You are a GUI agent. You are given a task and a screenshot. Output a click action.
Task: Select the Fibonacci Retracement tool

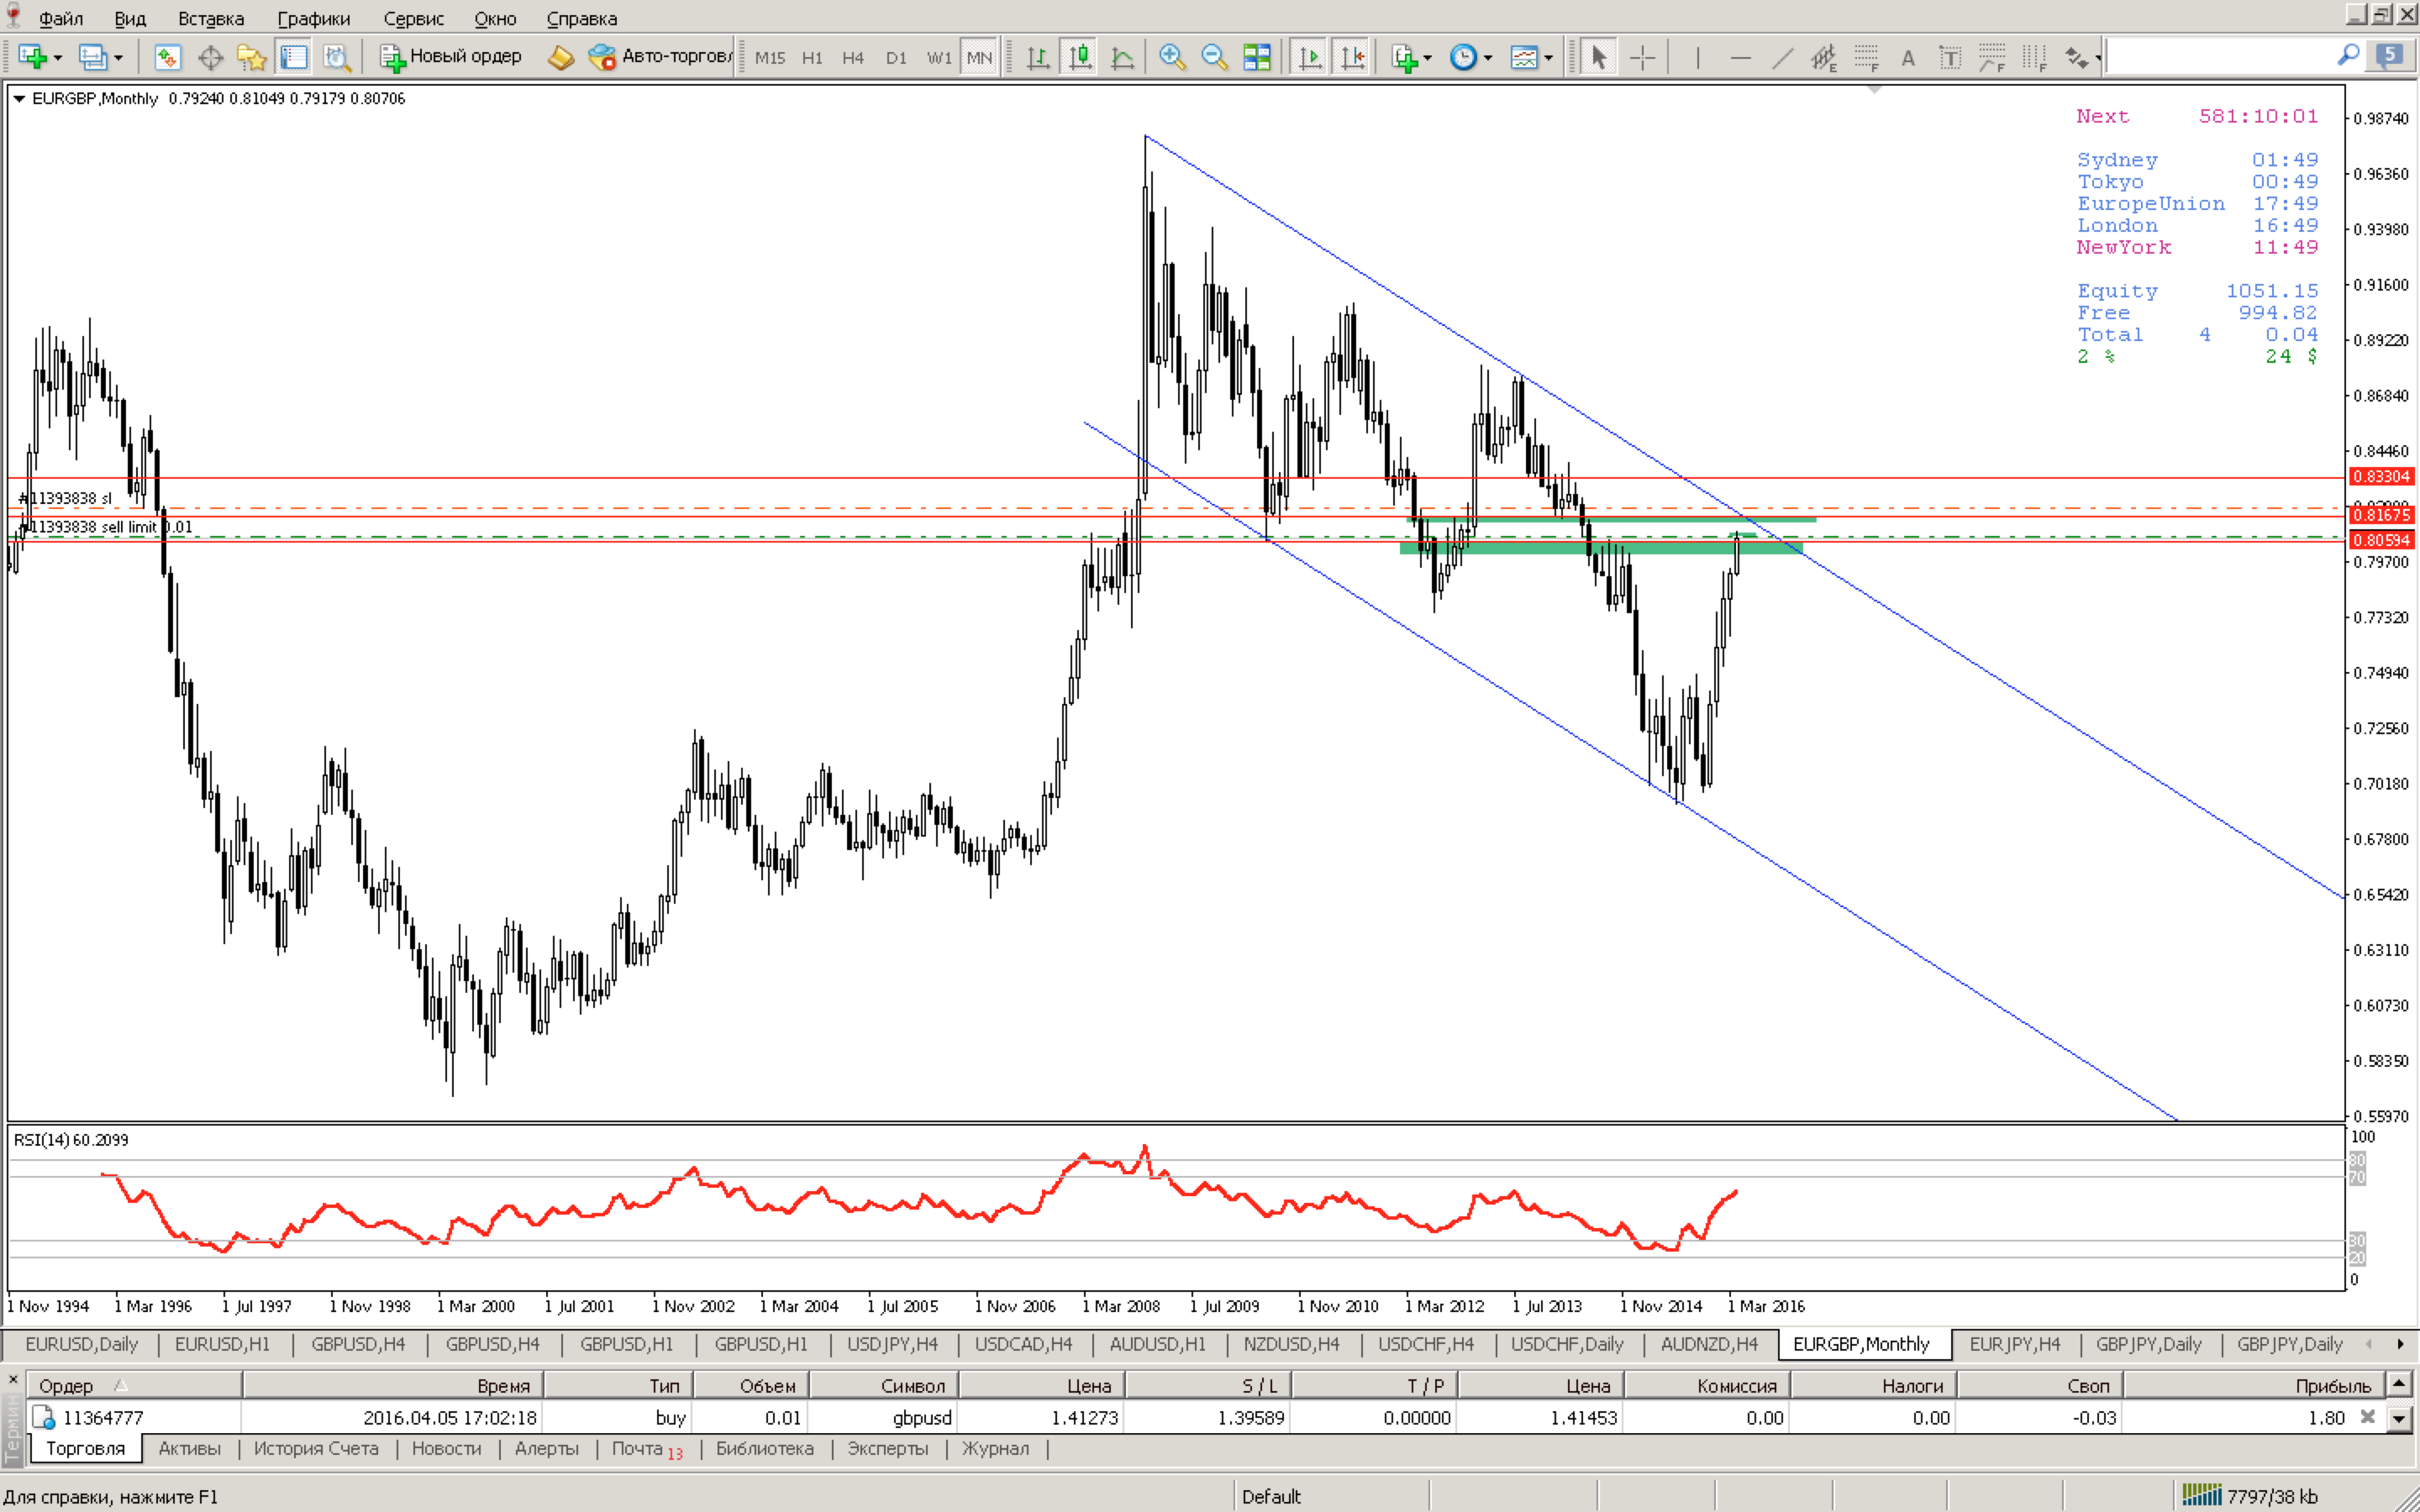(x=1866, y=57)
